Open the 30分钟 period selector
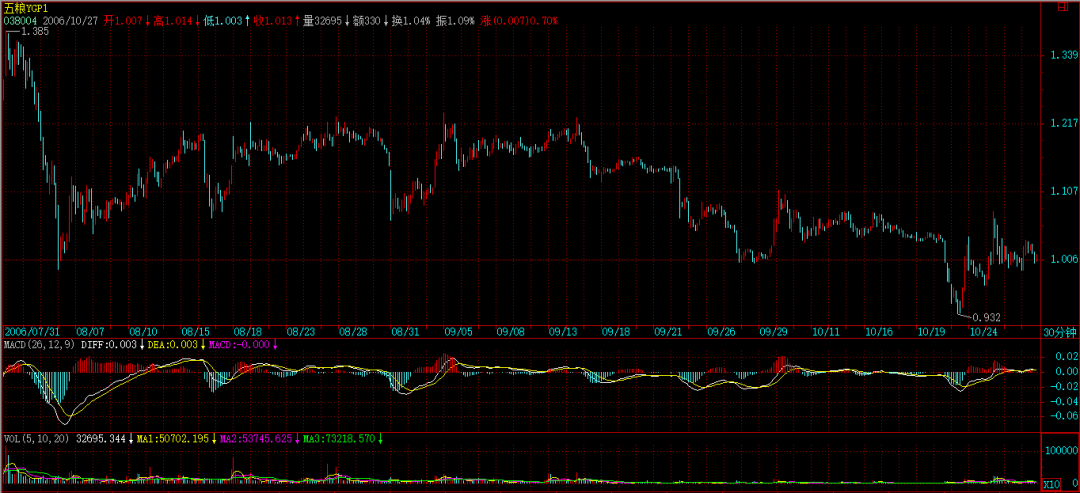 tap(1058, 331)
